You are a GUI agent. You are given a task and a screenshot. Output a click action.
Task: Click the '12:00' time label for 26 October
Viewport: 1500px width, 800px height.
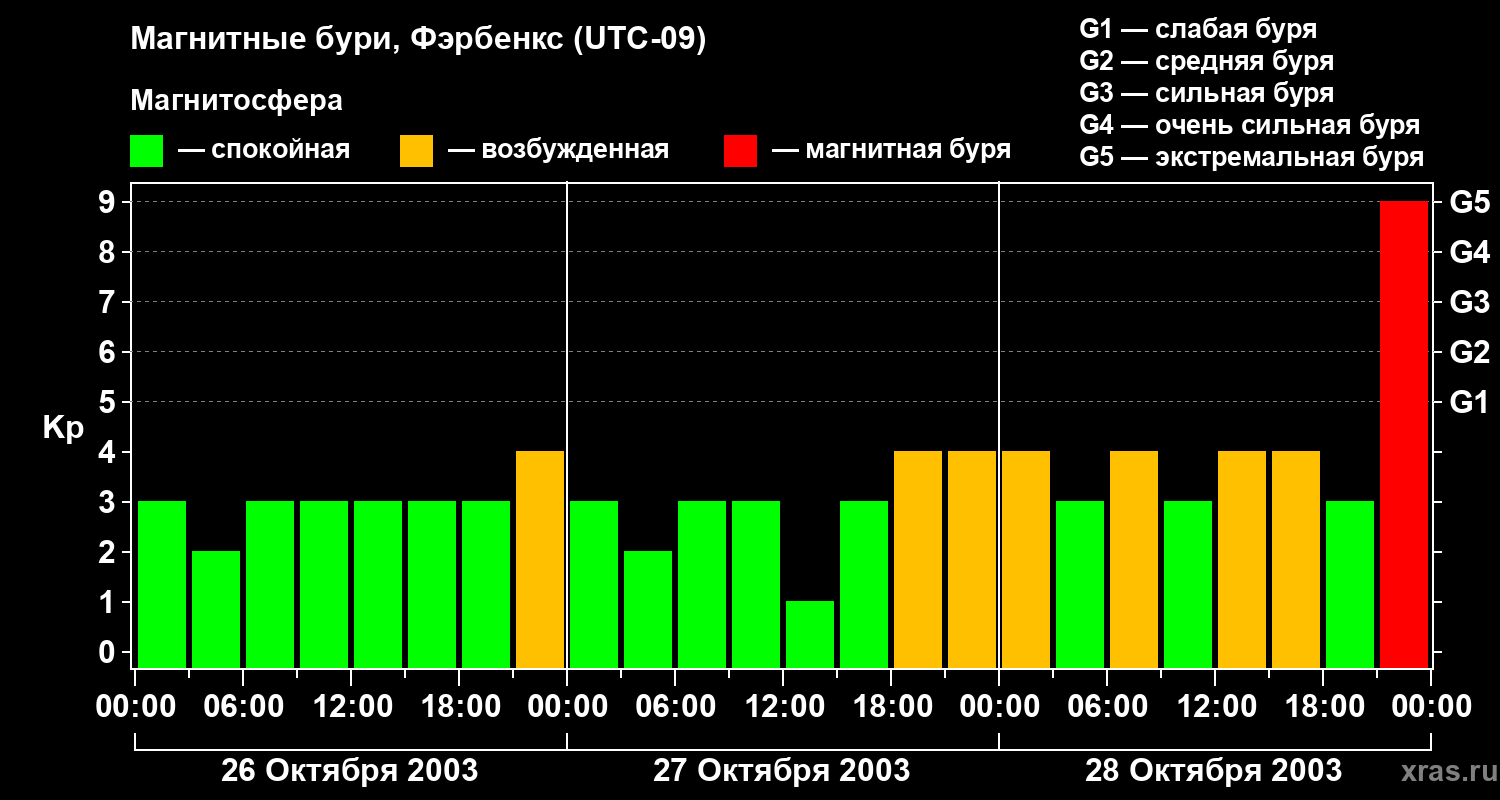(351, 707)
